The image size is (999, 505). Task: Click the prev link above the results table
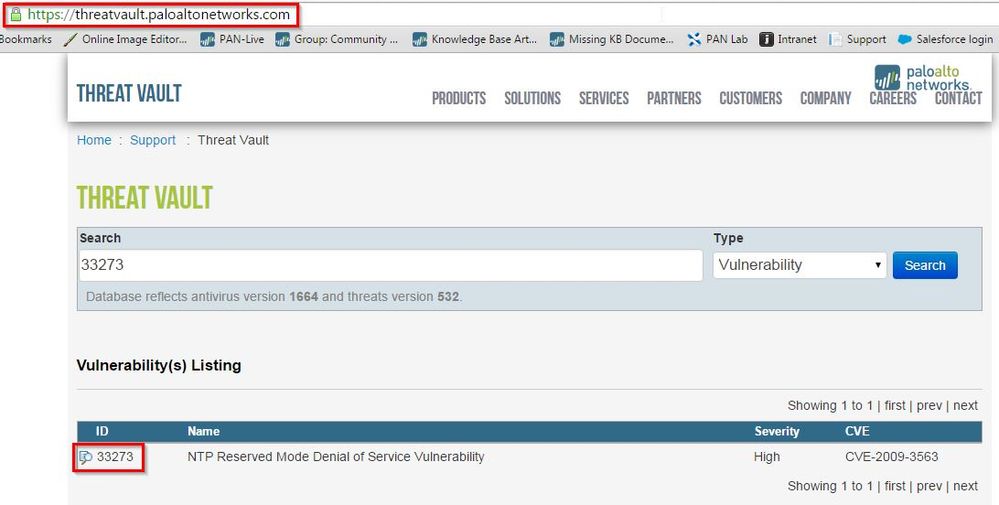tap(929, 406)
